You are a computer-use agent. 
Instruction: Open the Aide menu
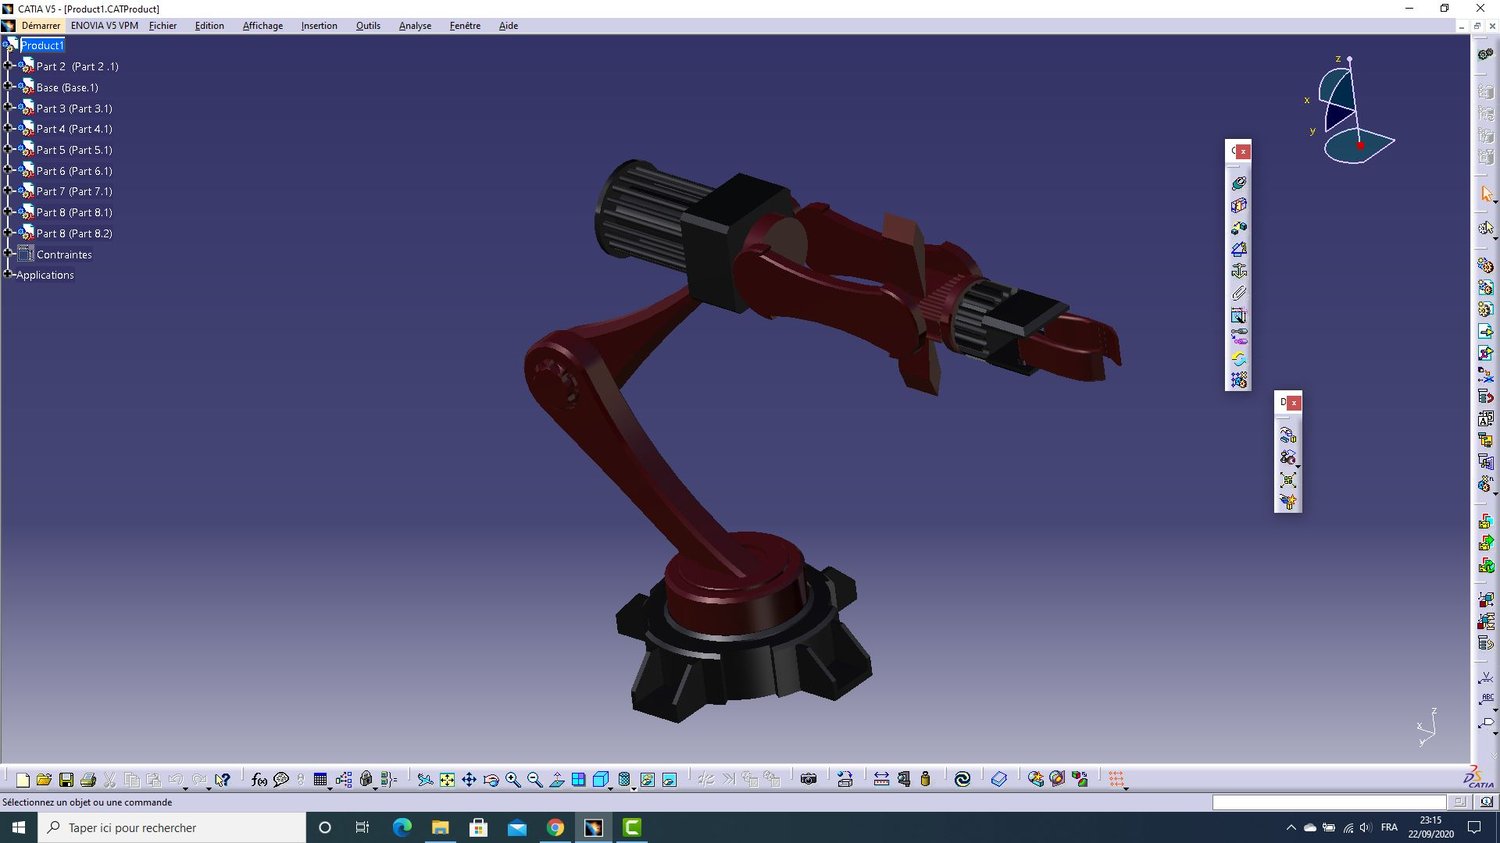[x=508, y=26]
